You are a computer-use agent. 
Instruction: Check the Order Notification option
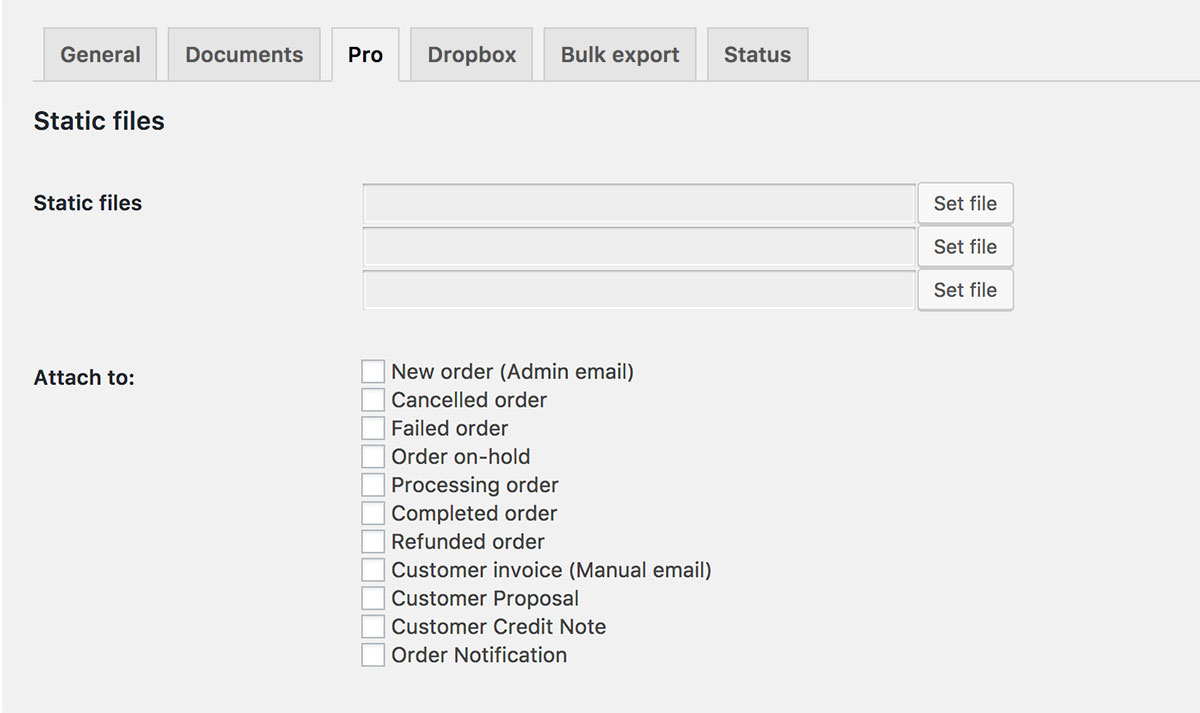click(373, 655)
